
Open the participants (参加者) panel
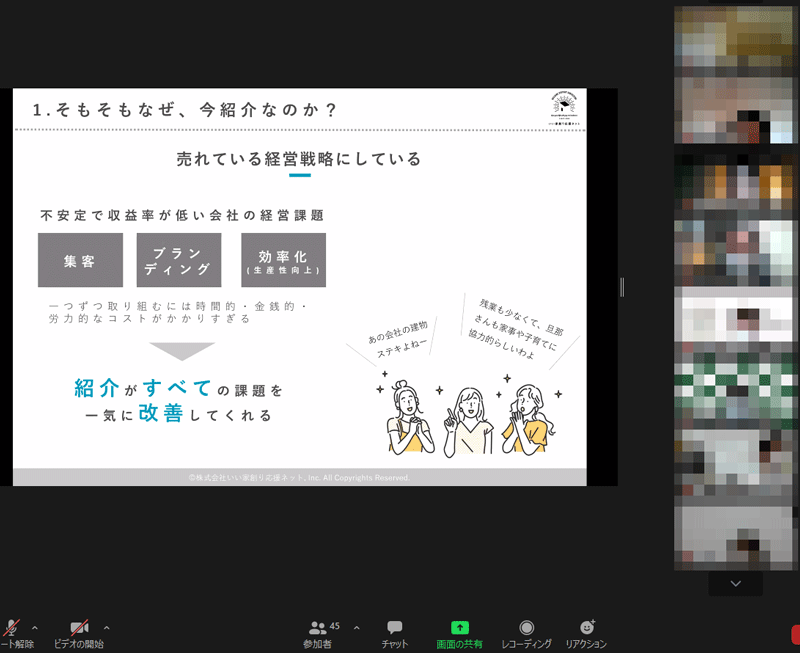(x=319, y=633)
